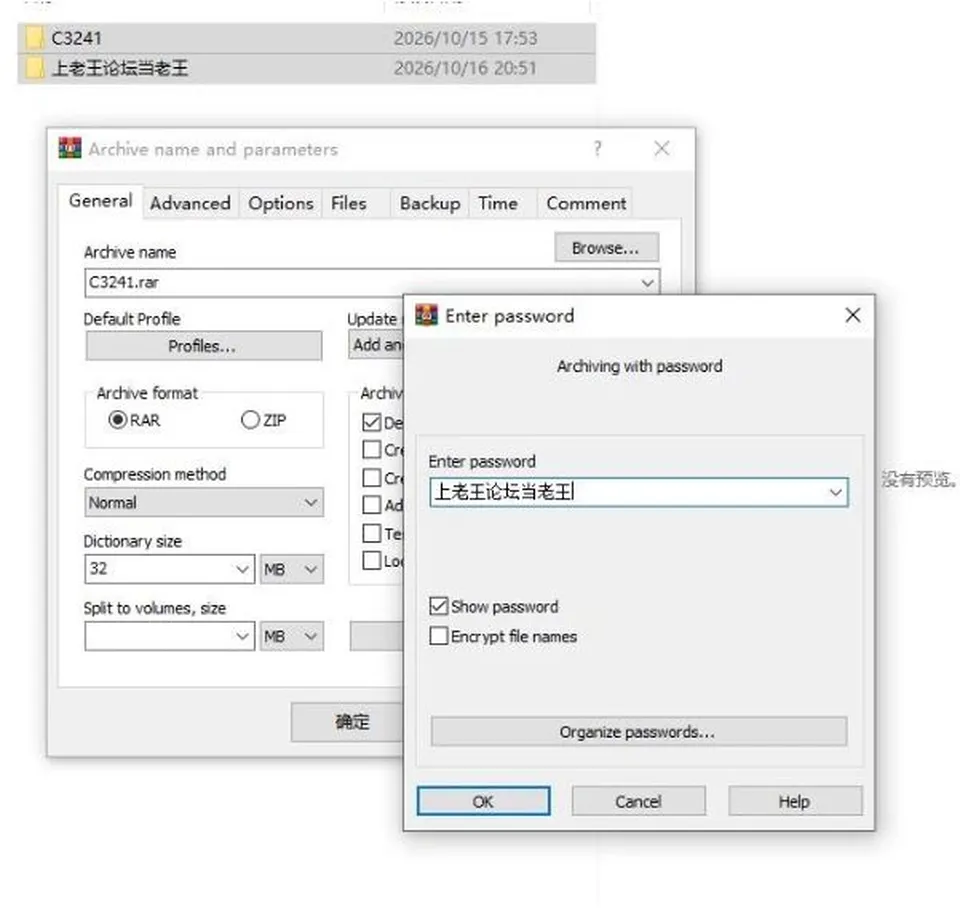Open the Split to volumes MB unit dropdown
Viewport: 960px width, 910px height.
291,637
